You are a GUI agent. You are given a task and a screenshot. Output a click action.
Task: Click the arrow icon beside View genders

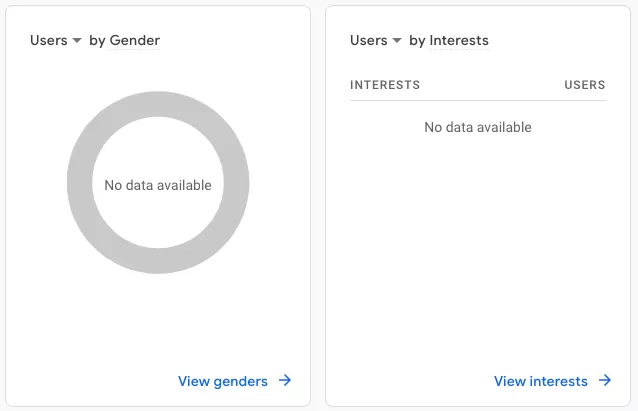pos(285,380)
